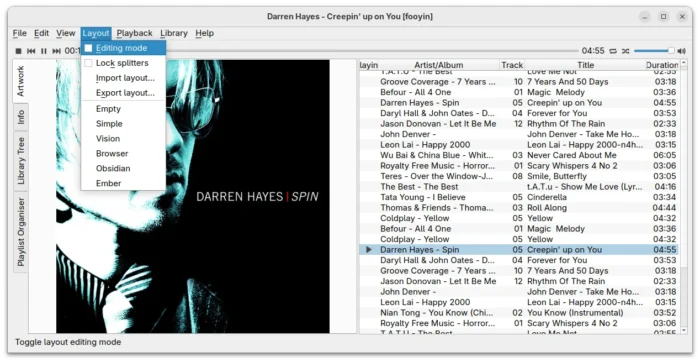Sort by Track column header
The width and height of the screenshot is (700, 362).
(x=512, y=65)
